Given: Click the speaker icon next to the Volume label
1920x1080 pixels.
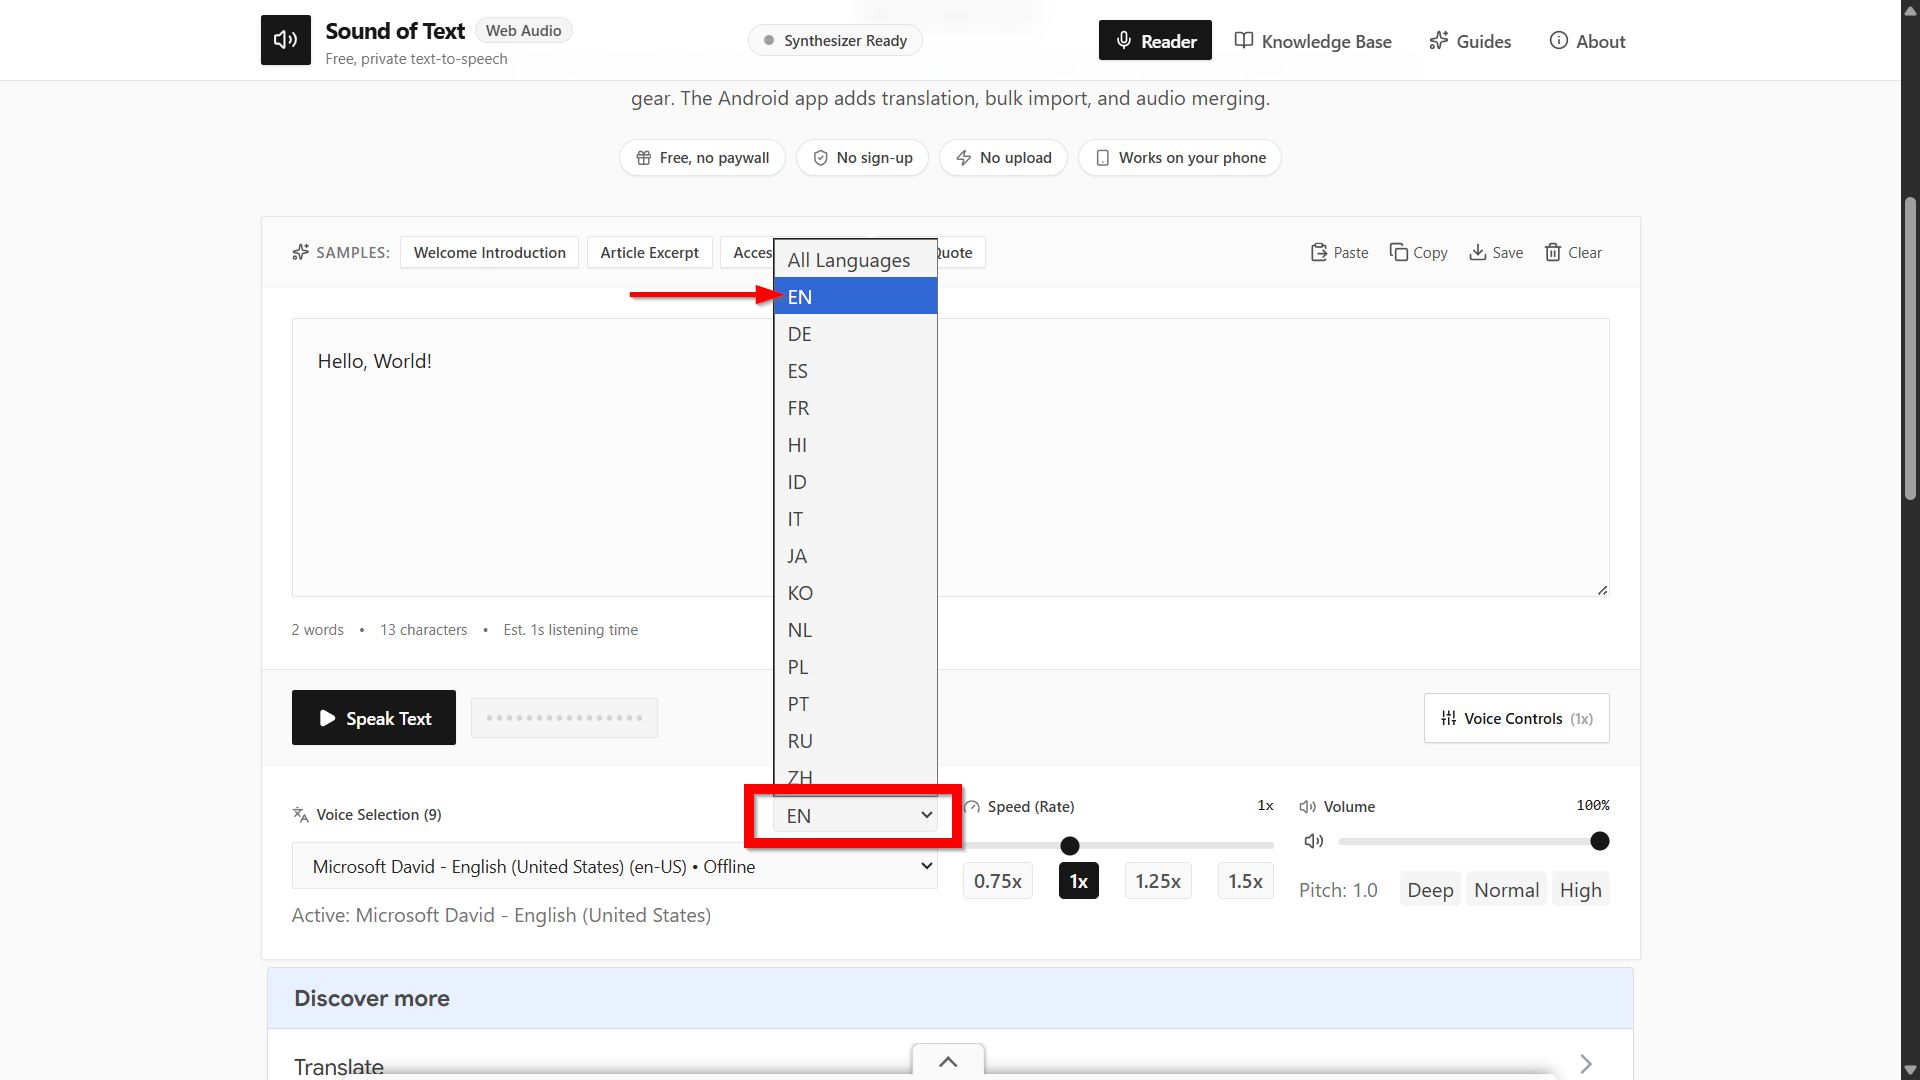Looking at the screenshot, I should (x=1307, y=807).
